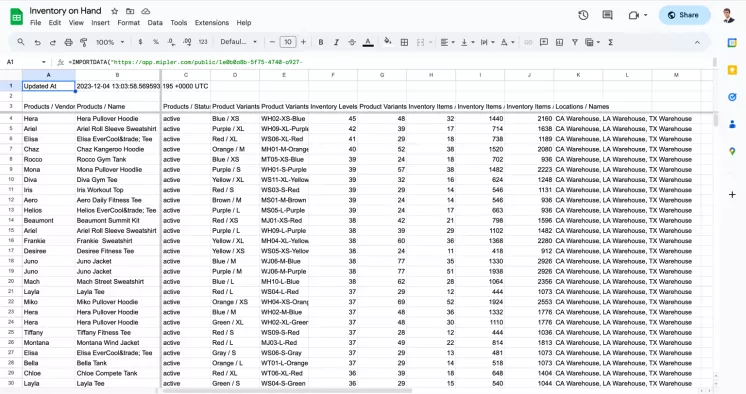
Task: Open vertical align dropdown
Action: pos(468,42)
